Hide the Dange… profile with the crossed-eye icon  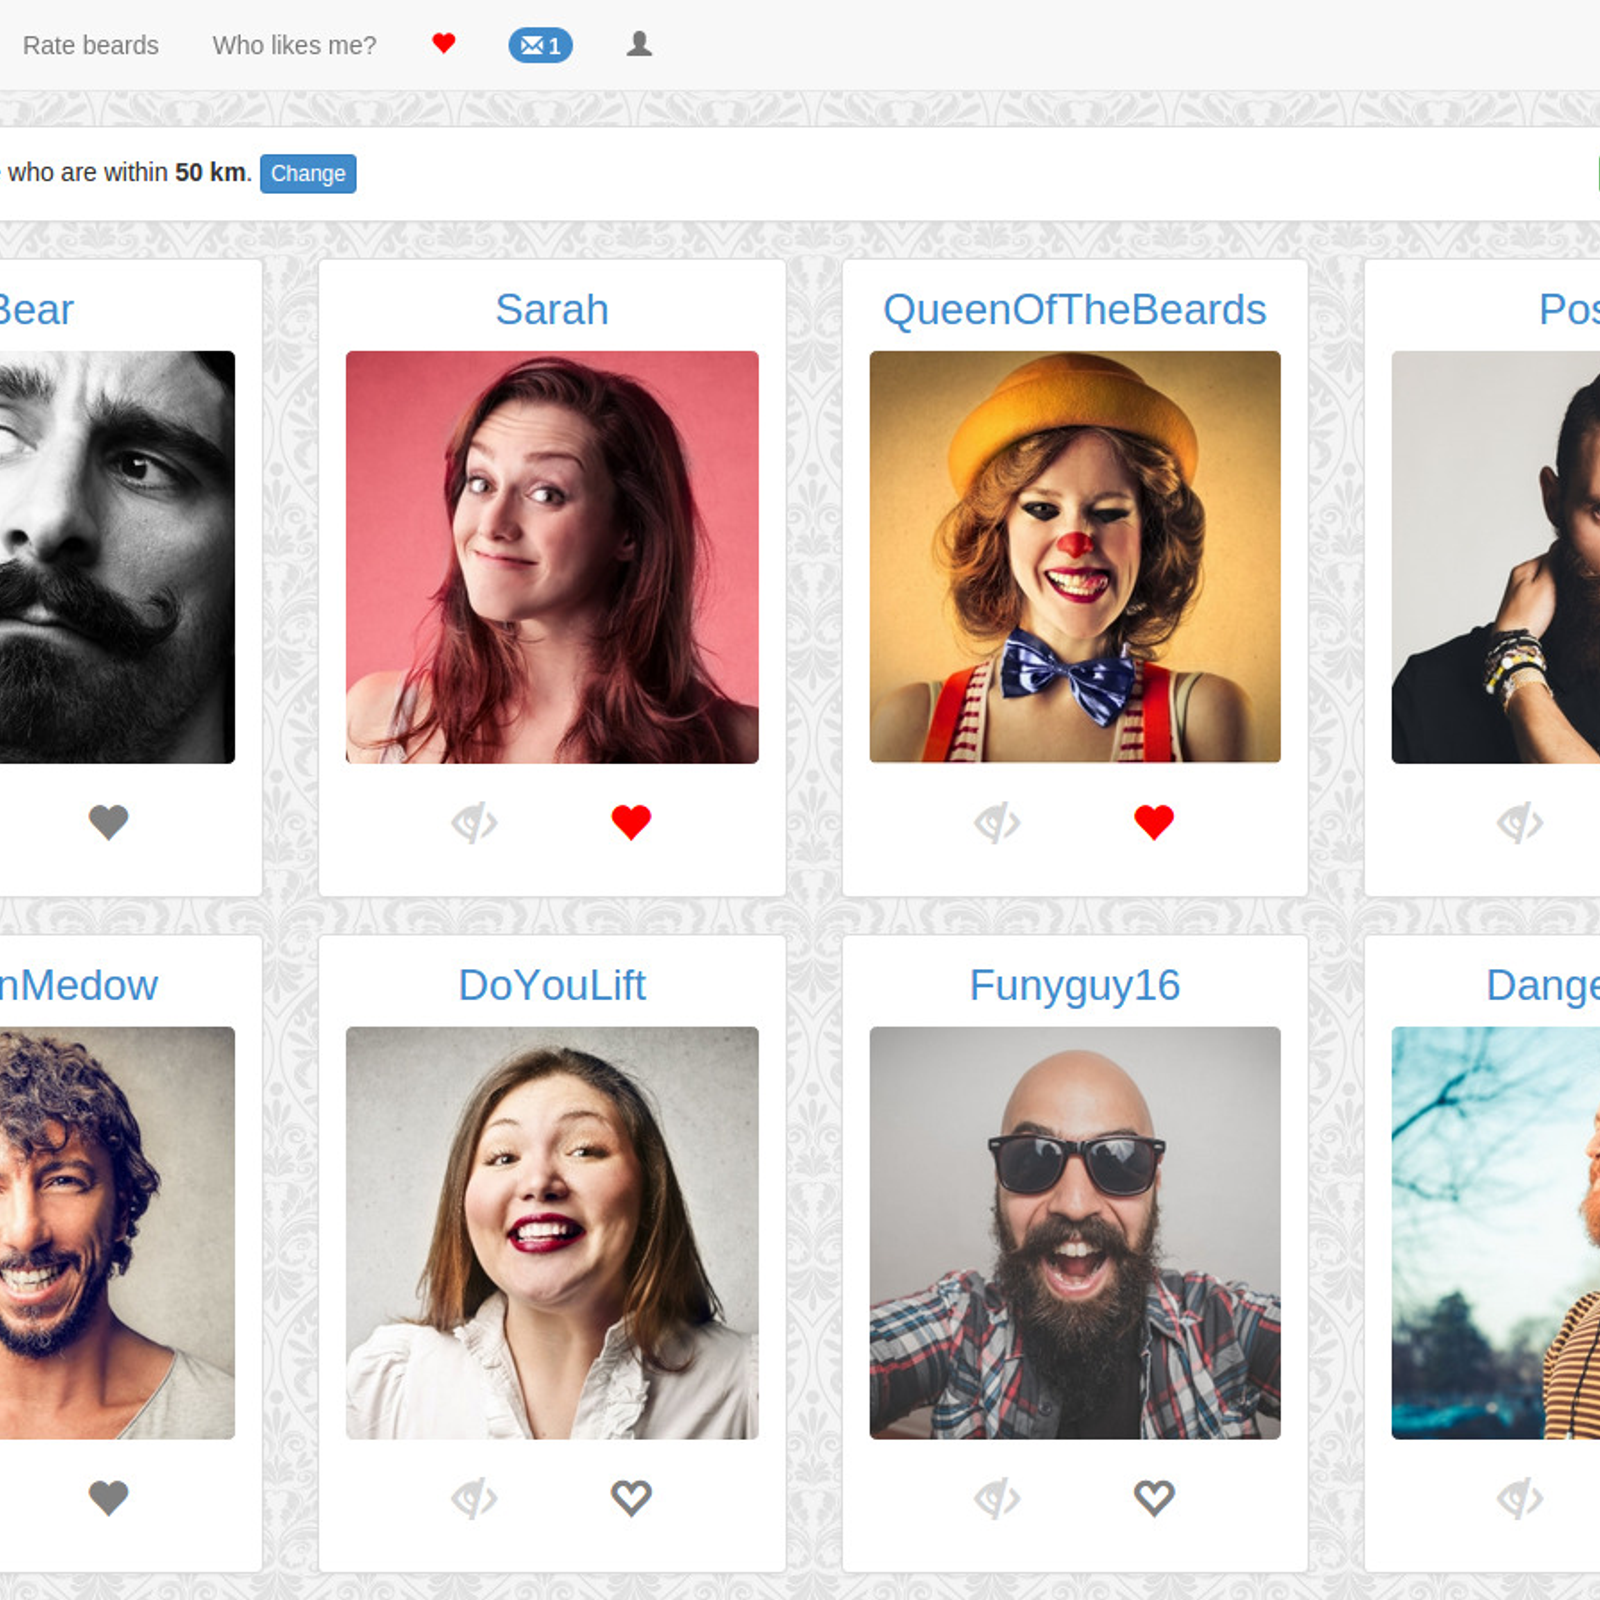[1520, 1499]
